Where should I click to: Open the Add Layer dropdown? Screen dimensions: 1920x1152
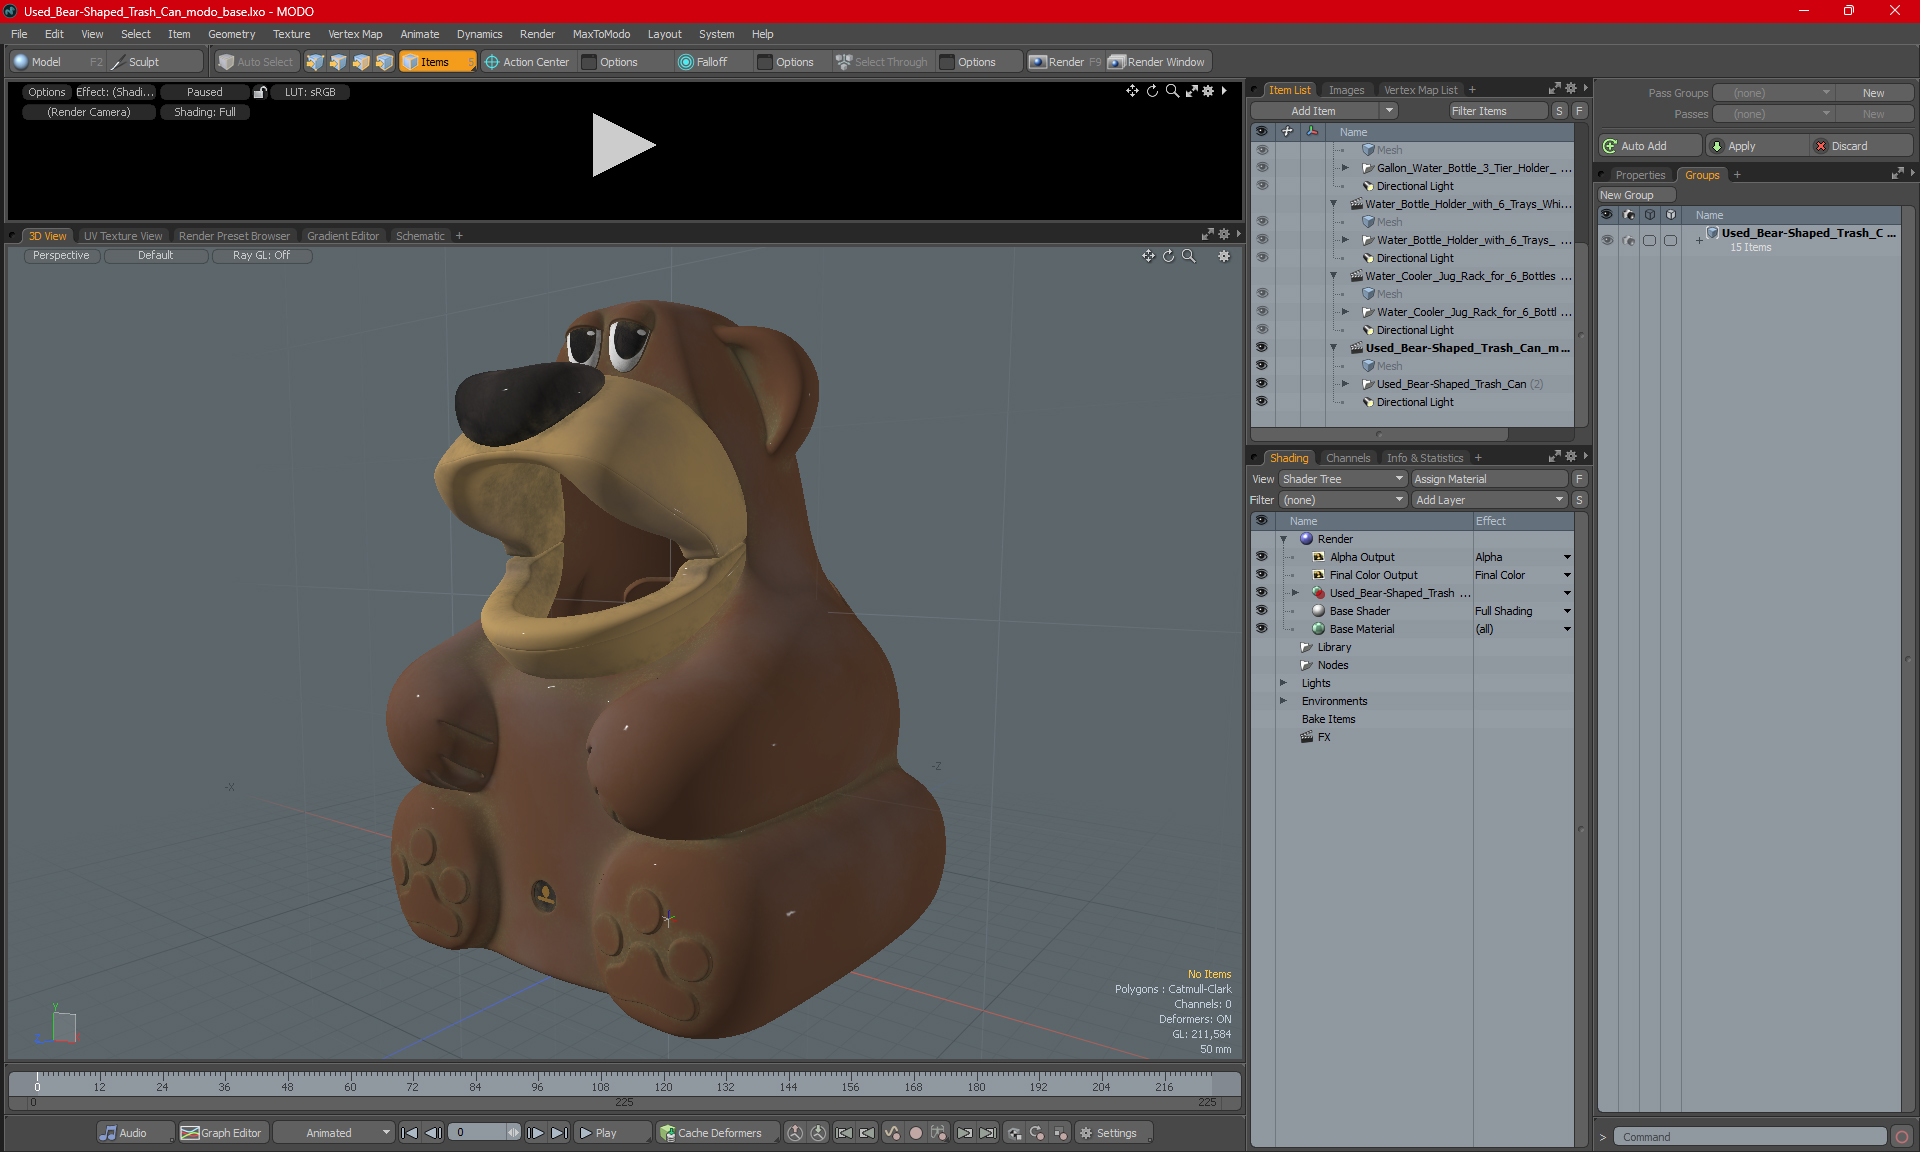[x=1489, y=500]
